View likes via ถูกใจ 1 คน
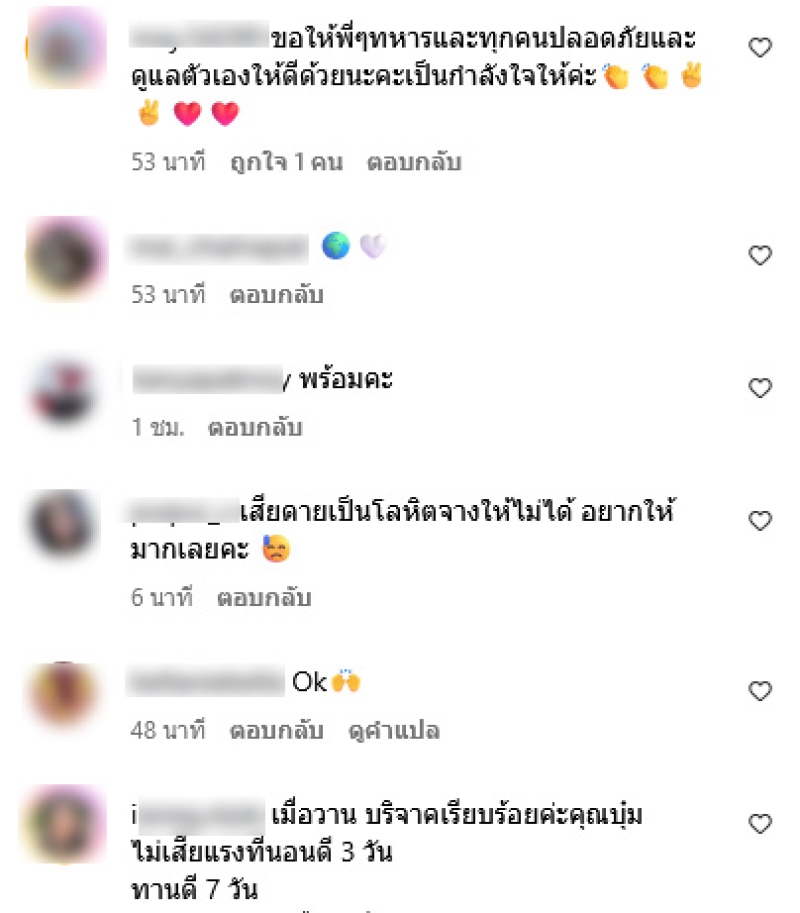 pos(286,162)
